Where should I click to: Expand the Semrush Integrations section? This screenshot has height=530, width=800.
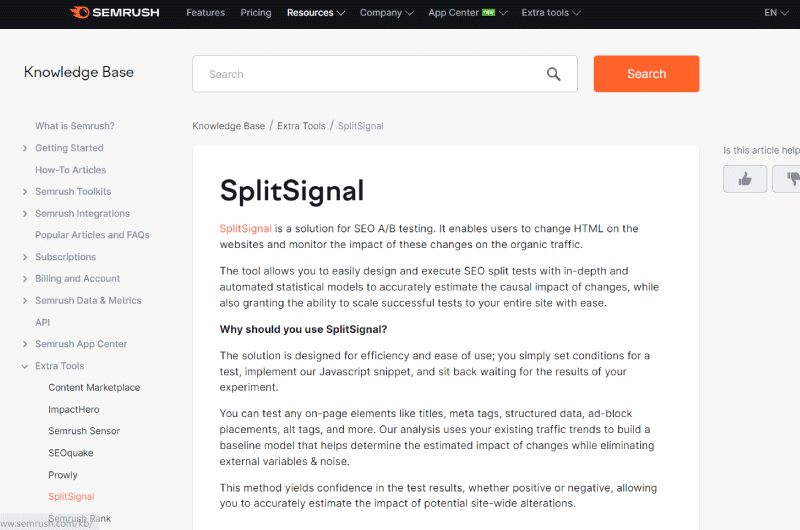point(25,213)
